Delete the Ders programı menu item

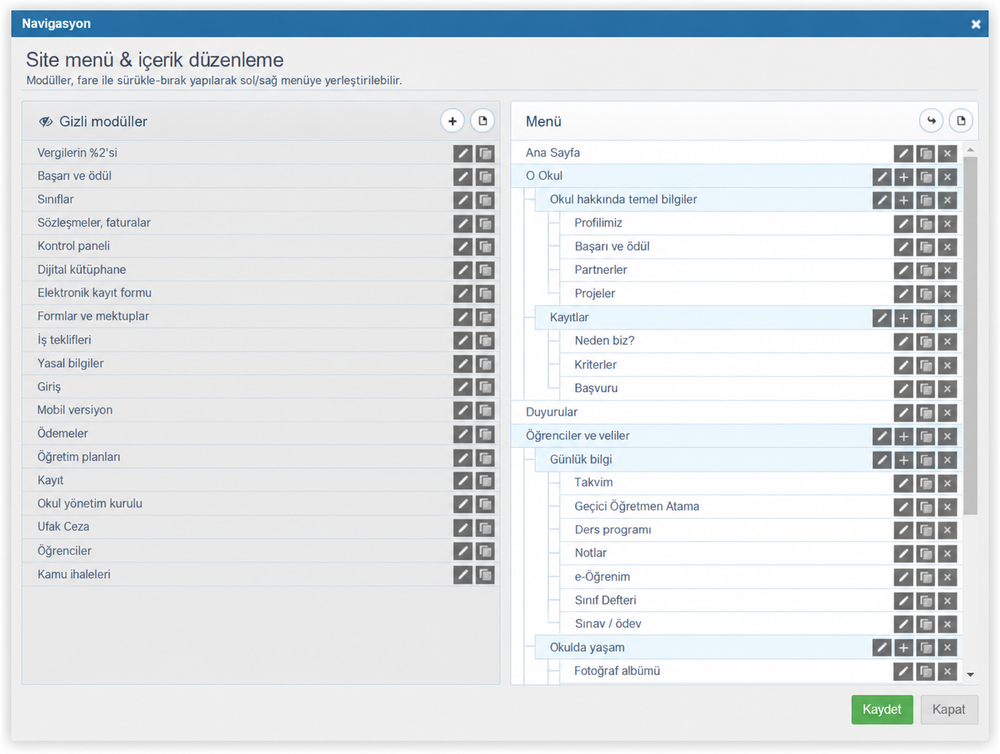click(x=948, y=530)
